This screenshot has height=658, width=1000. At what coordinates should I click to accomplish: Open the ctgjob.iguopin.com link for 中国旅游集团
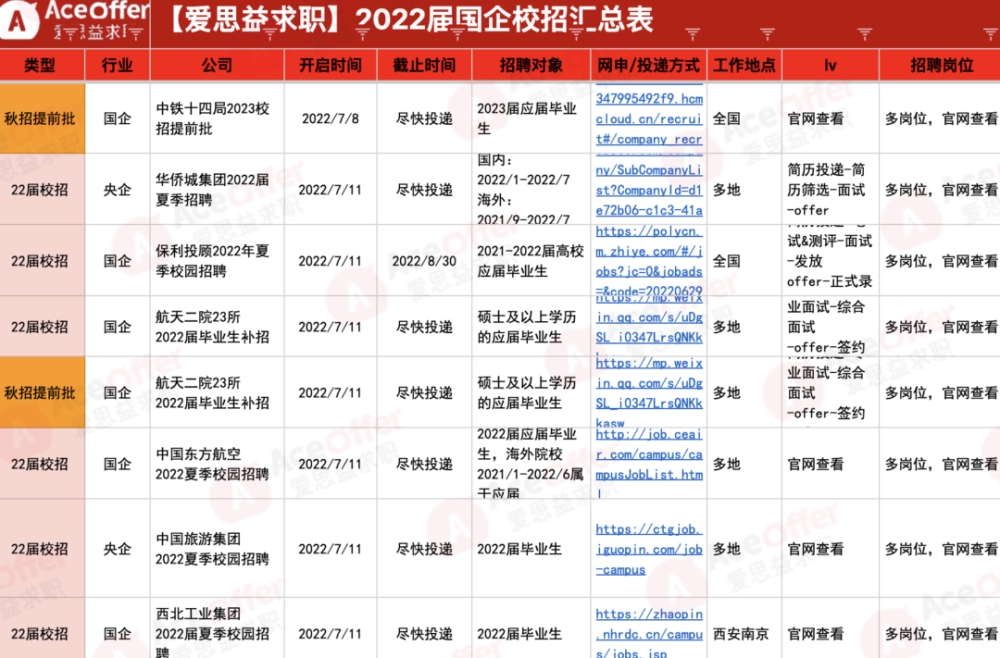649,549
